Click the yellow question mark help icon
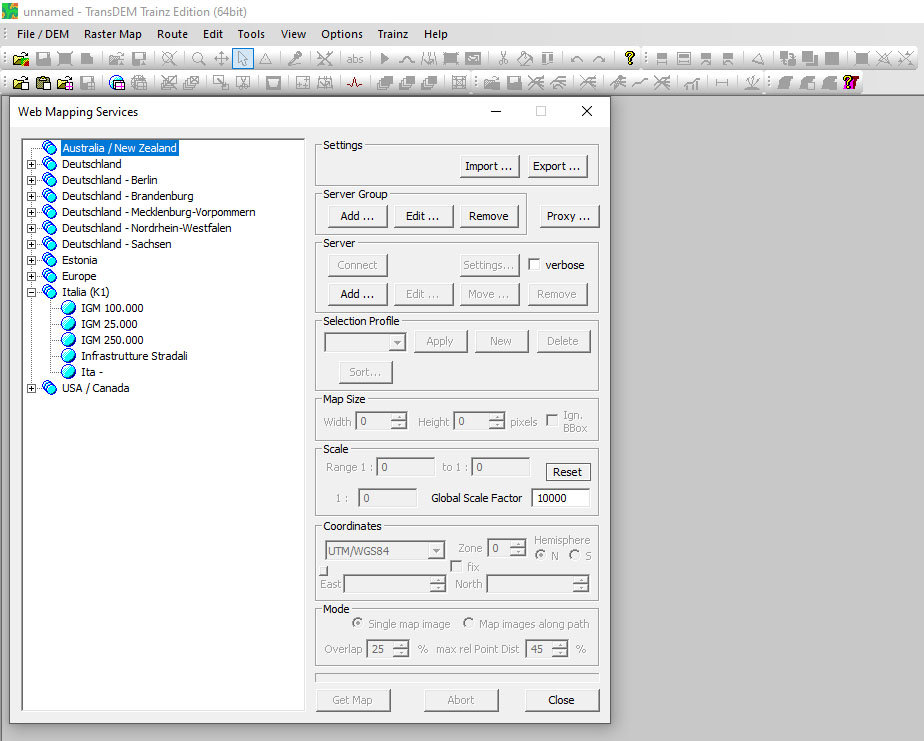This screenshot has height=741, width=924. coord(629,58)
